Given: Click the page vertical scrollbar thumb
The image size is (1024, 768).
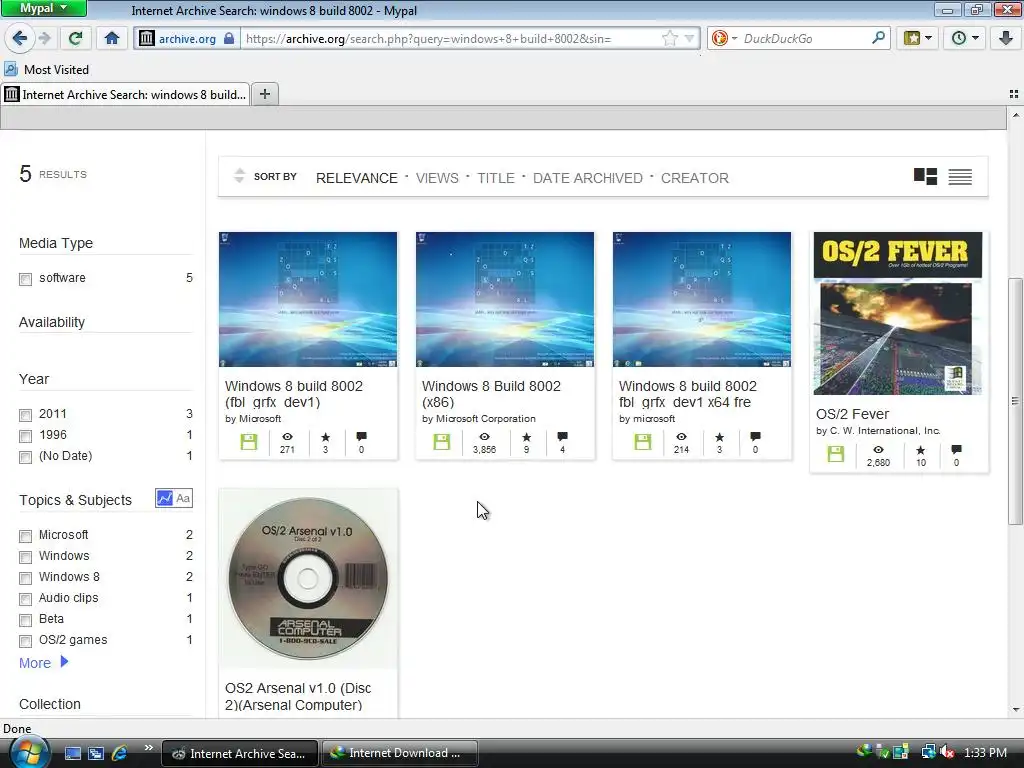Looking at the screenshot, I should point(1015,401).
